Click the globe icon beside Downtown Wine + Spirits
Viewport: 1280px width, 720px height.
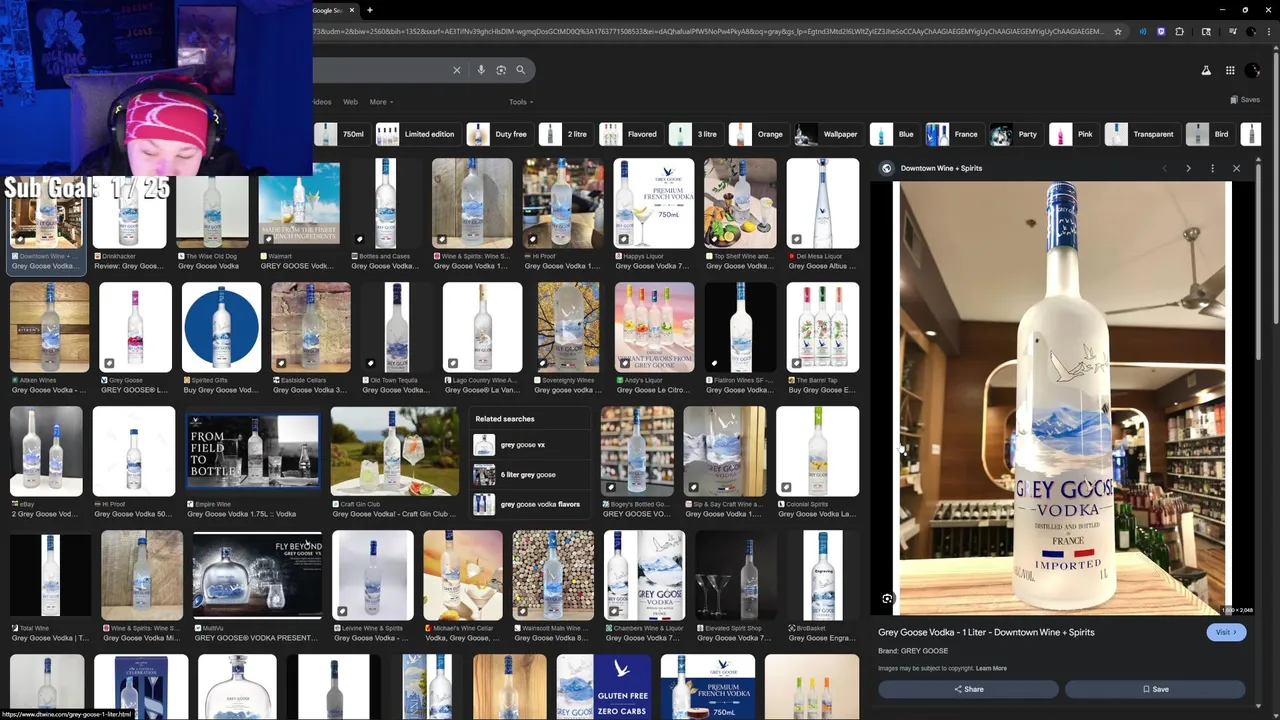click(x=886, y=168)
